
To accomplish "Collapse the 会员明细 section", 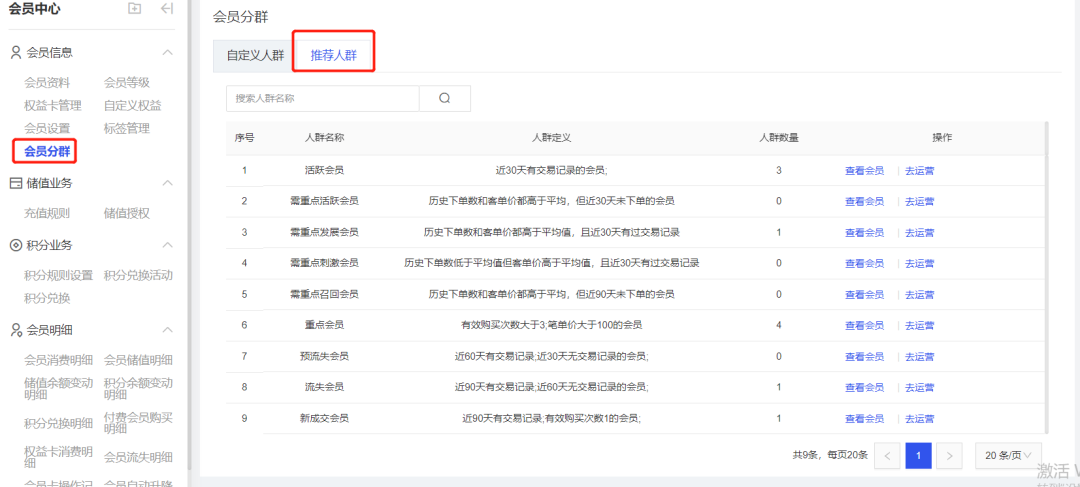I will [x=167, y=329].
